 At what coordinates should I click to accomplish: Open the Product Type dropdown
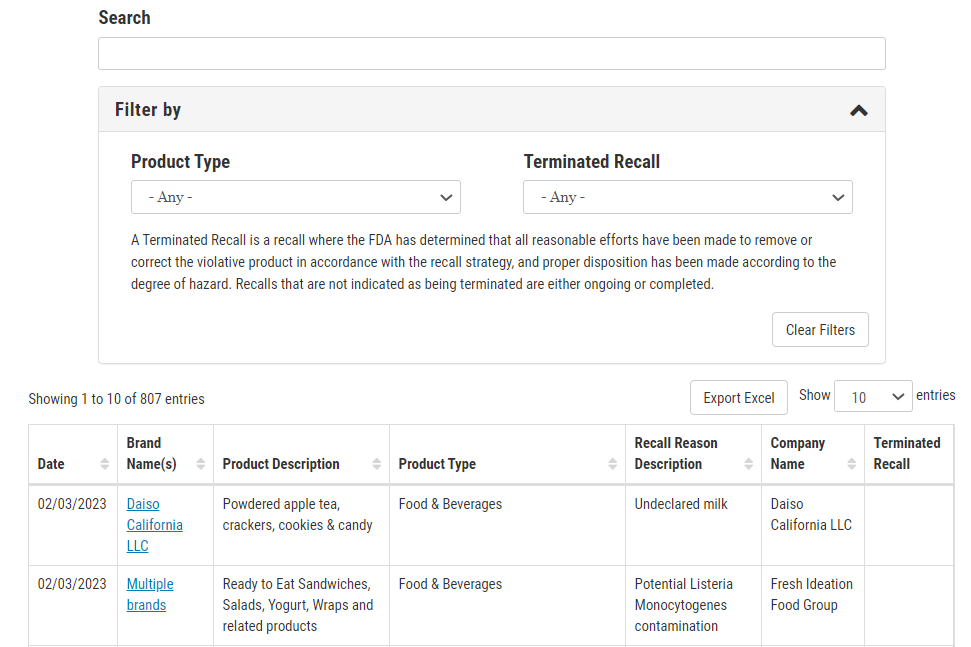295,197
